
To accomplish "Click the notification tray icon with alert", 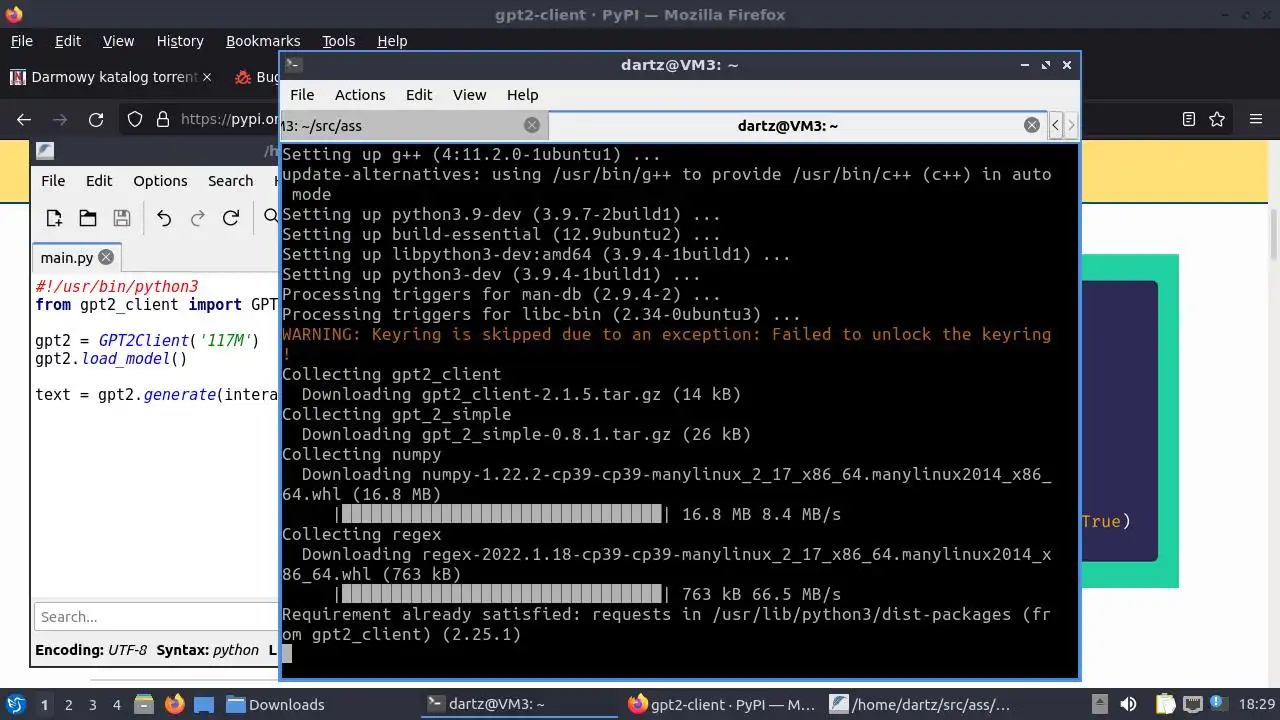I will (x=1216, y=704).
